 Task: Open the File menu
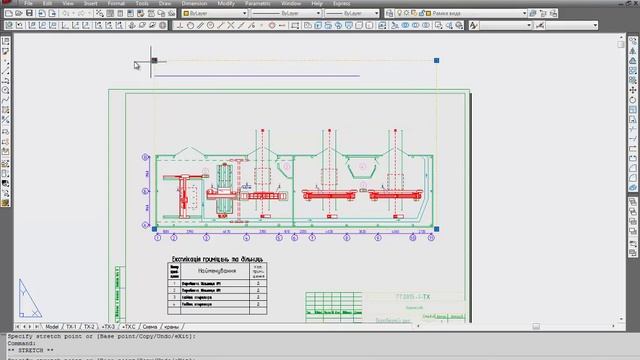[28, 3]
